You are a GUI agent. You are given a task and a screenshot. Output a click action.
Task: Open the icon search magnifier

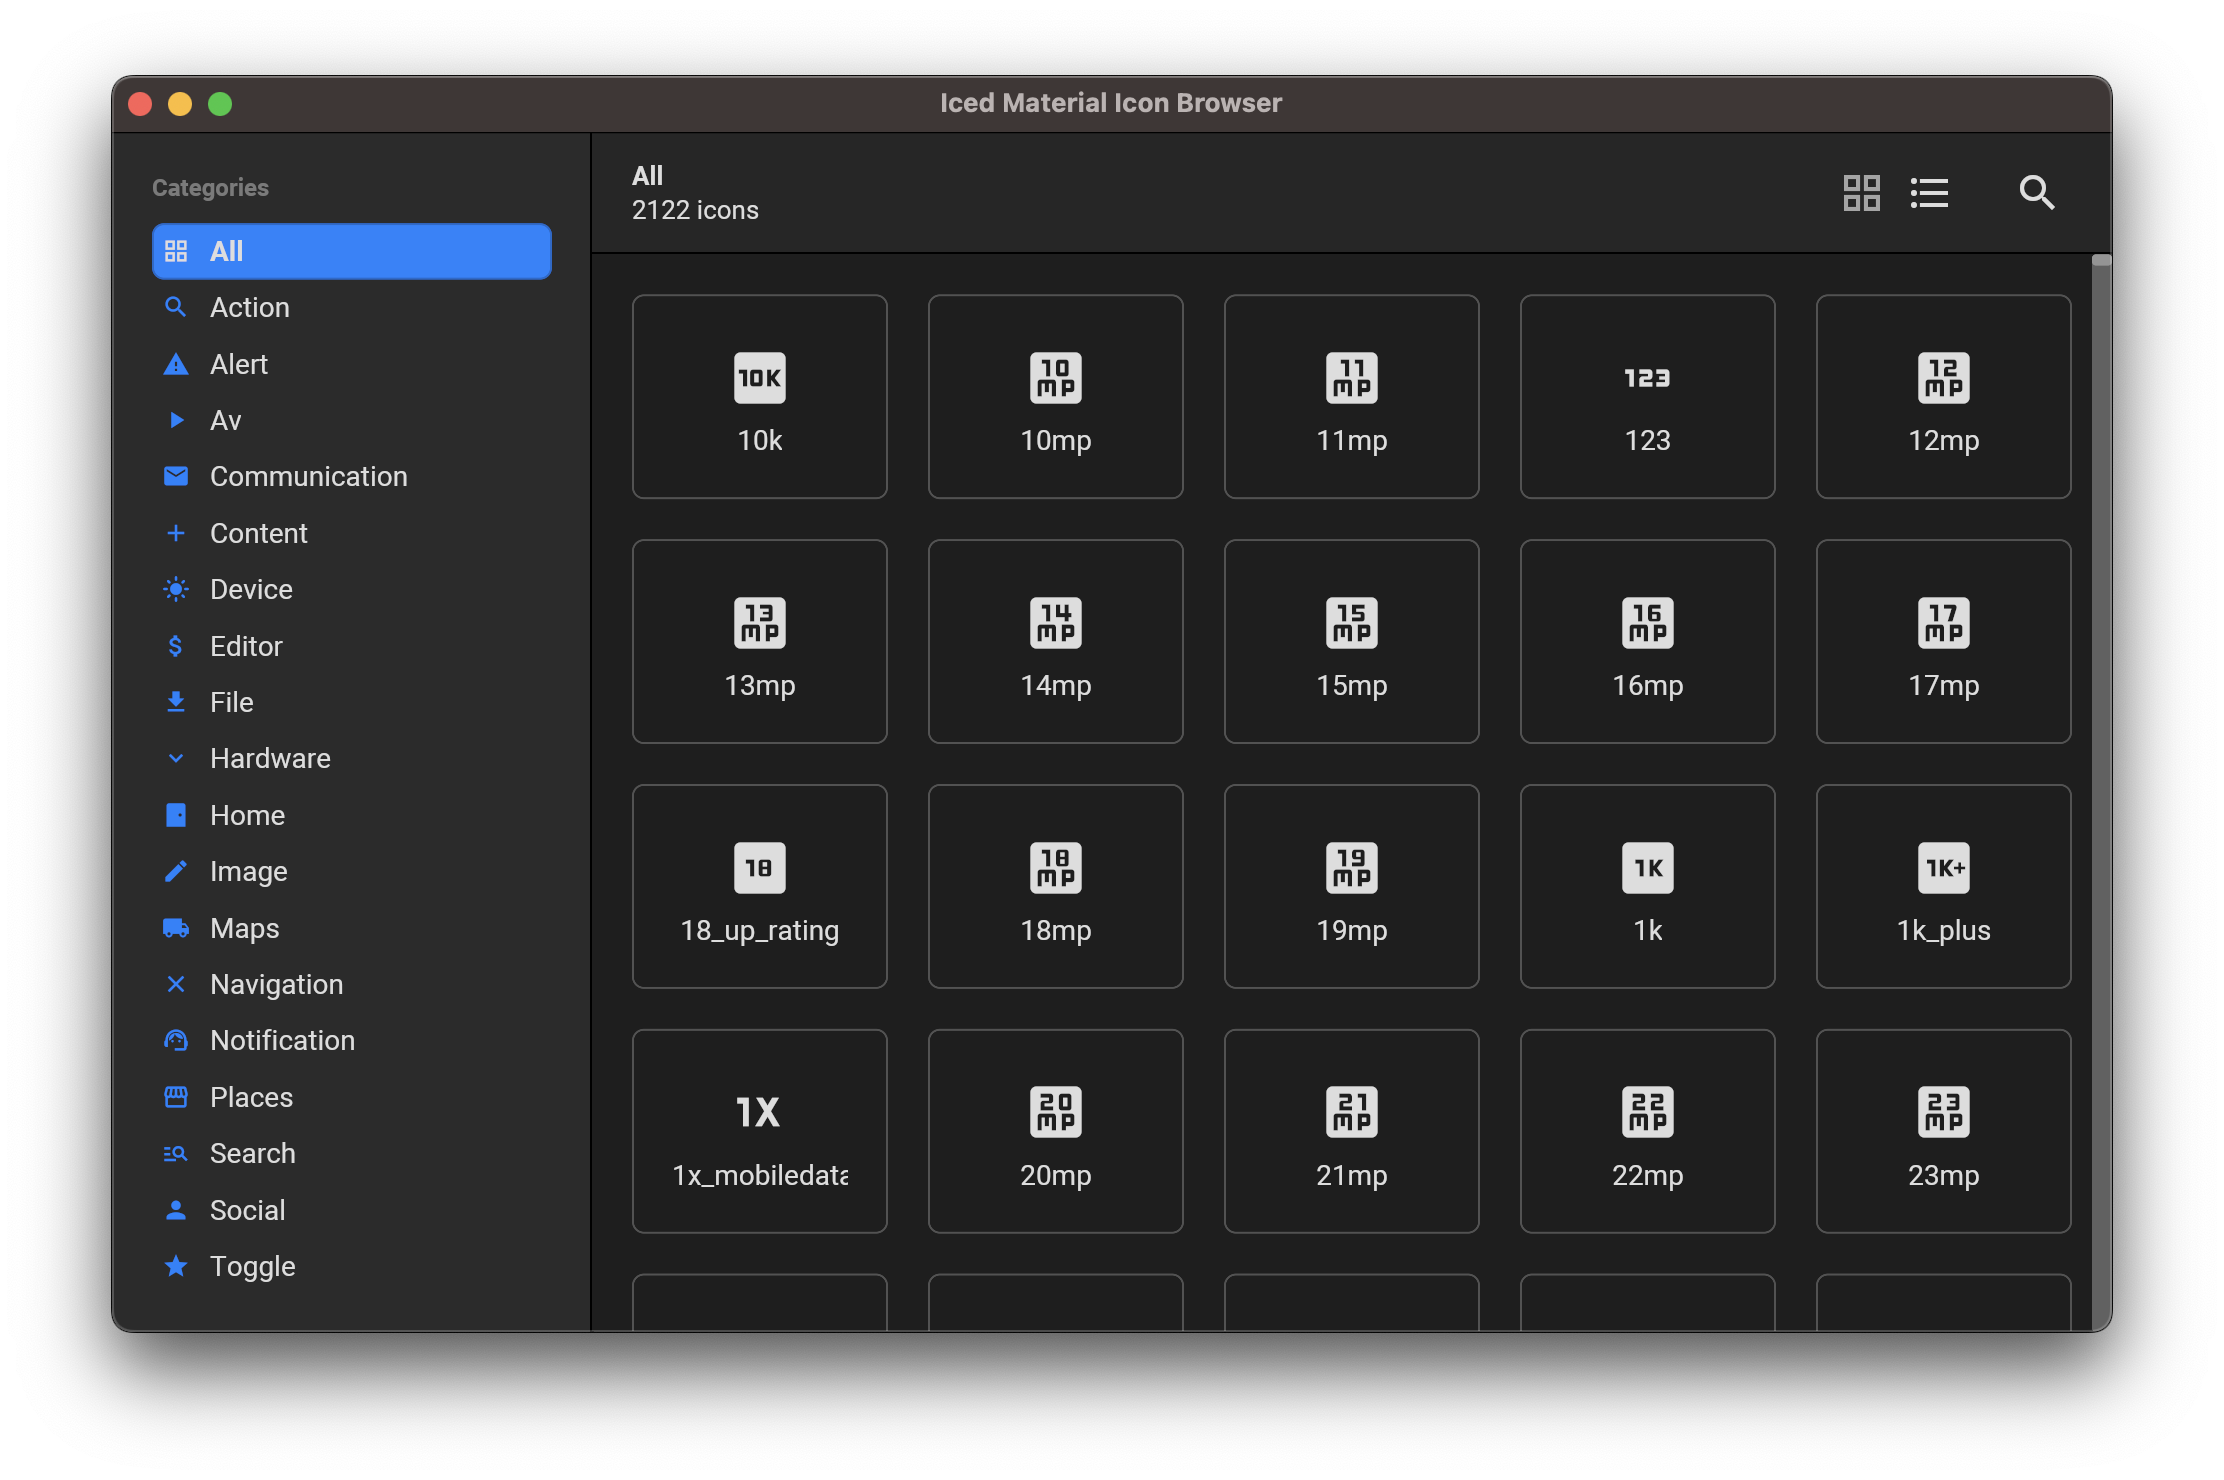2036,192
